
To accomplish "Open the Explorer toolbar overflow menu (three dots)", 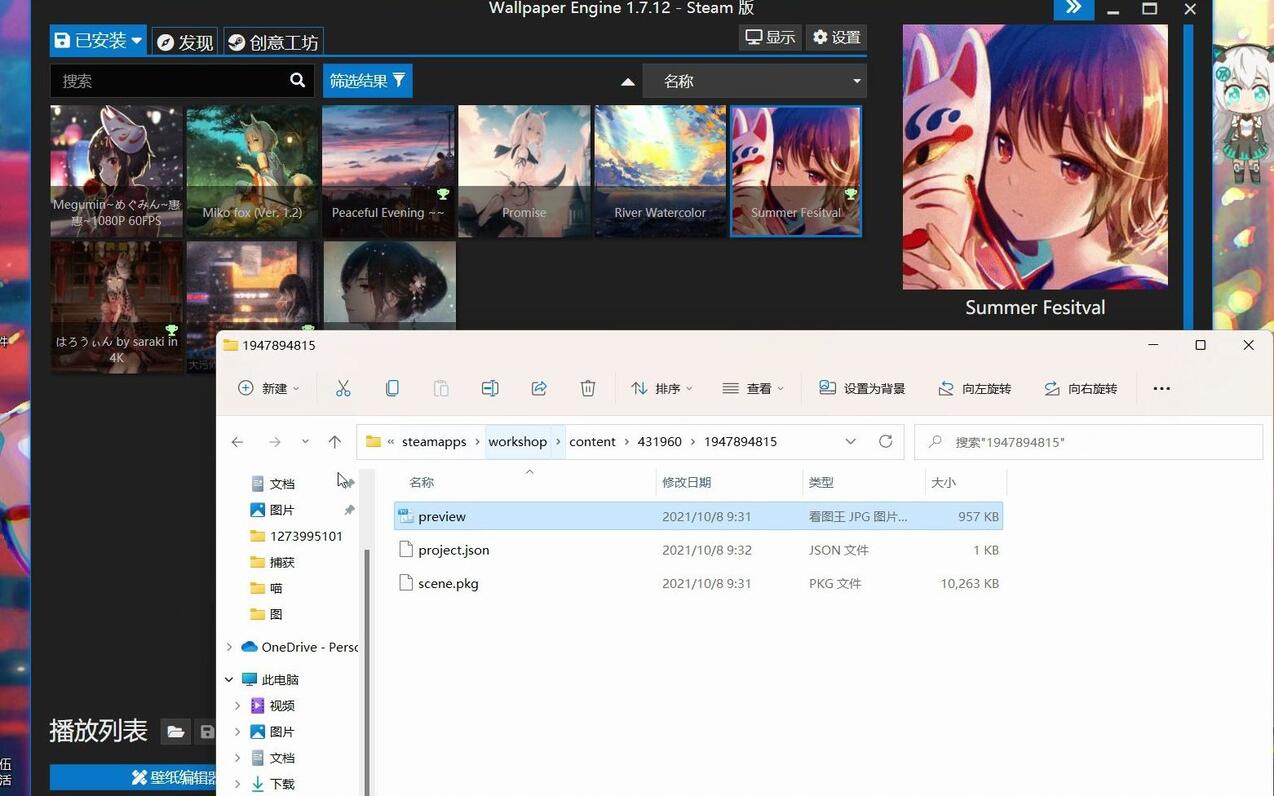I will coord(1161,388).
